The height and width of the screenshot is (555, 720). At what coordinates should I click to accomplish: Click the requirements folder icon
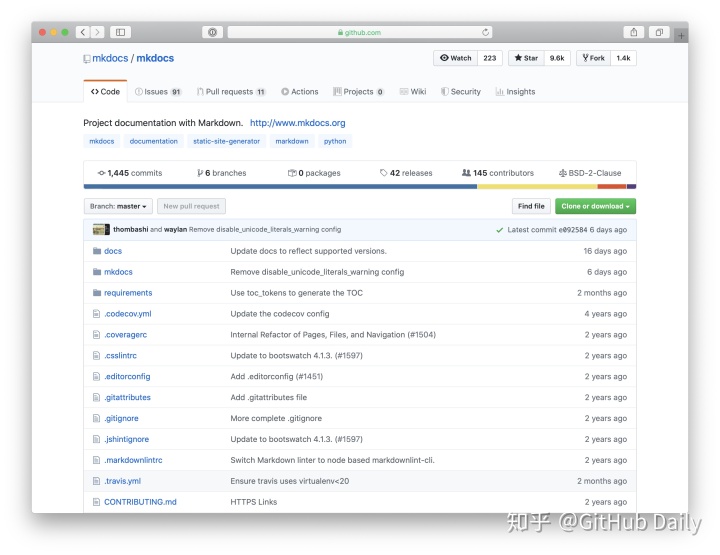pyautogui.click(x=97, y=292)
